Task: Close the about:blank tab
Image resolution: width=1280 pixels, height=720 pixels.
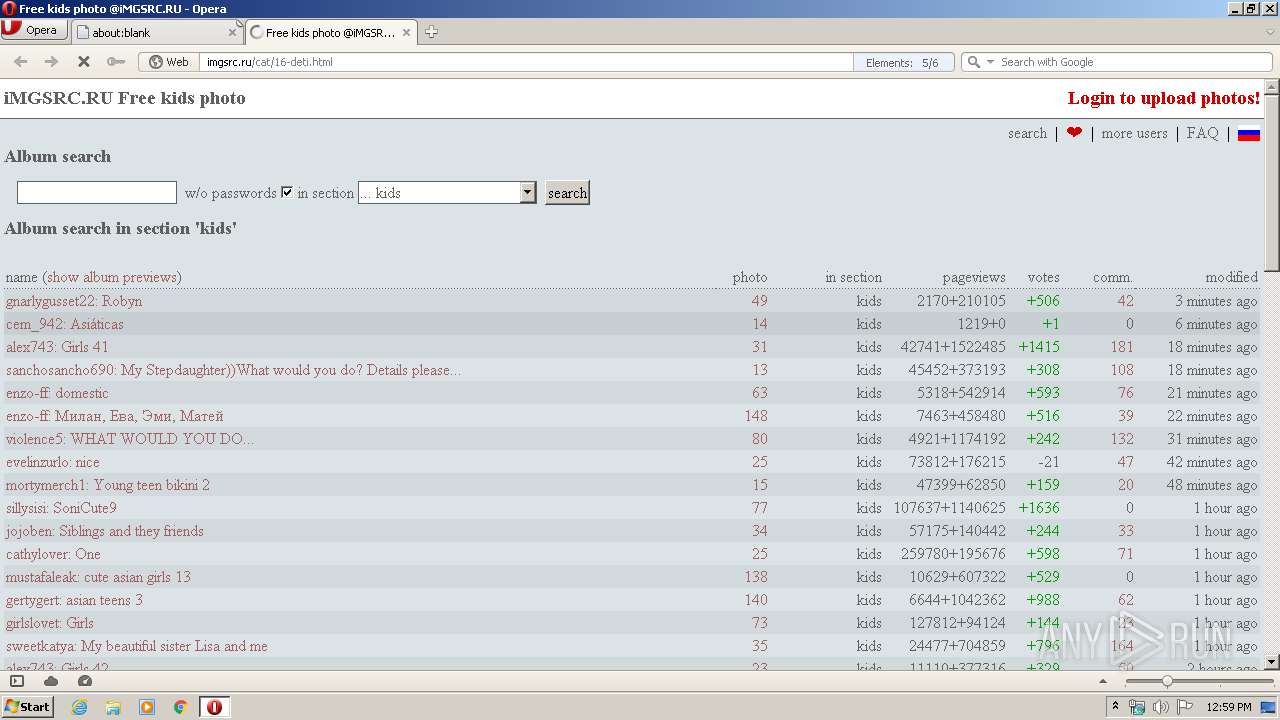Action: tap(233, 32)
